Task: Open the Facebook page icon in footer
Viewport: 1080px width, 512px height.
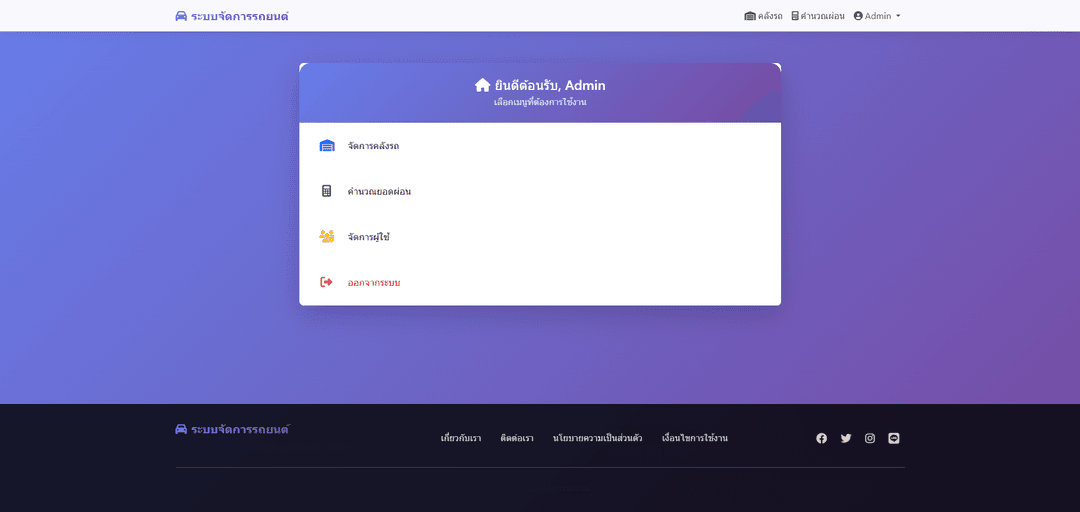Action: pos(822,438)
